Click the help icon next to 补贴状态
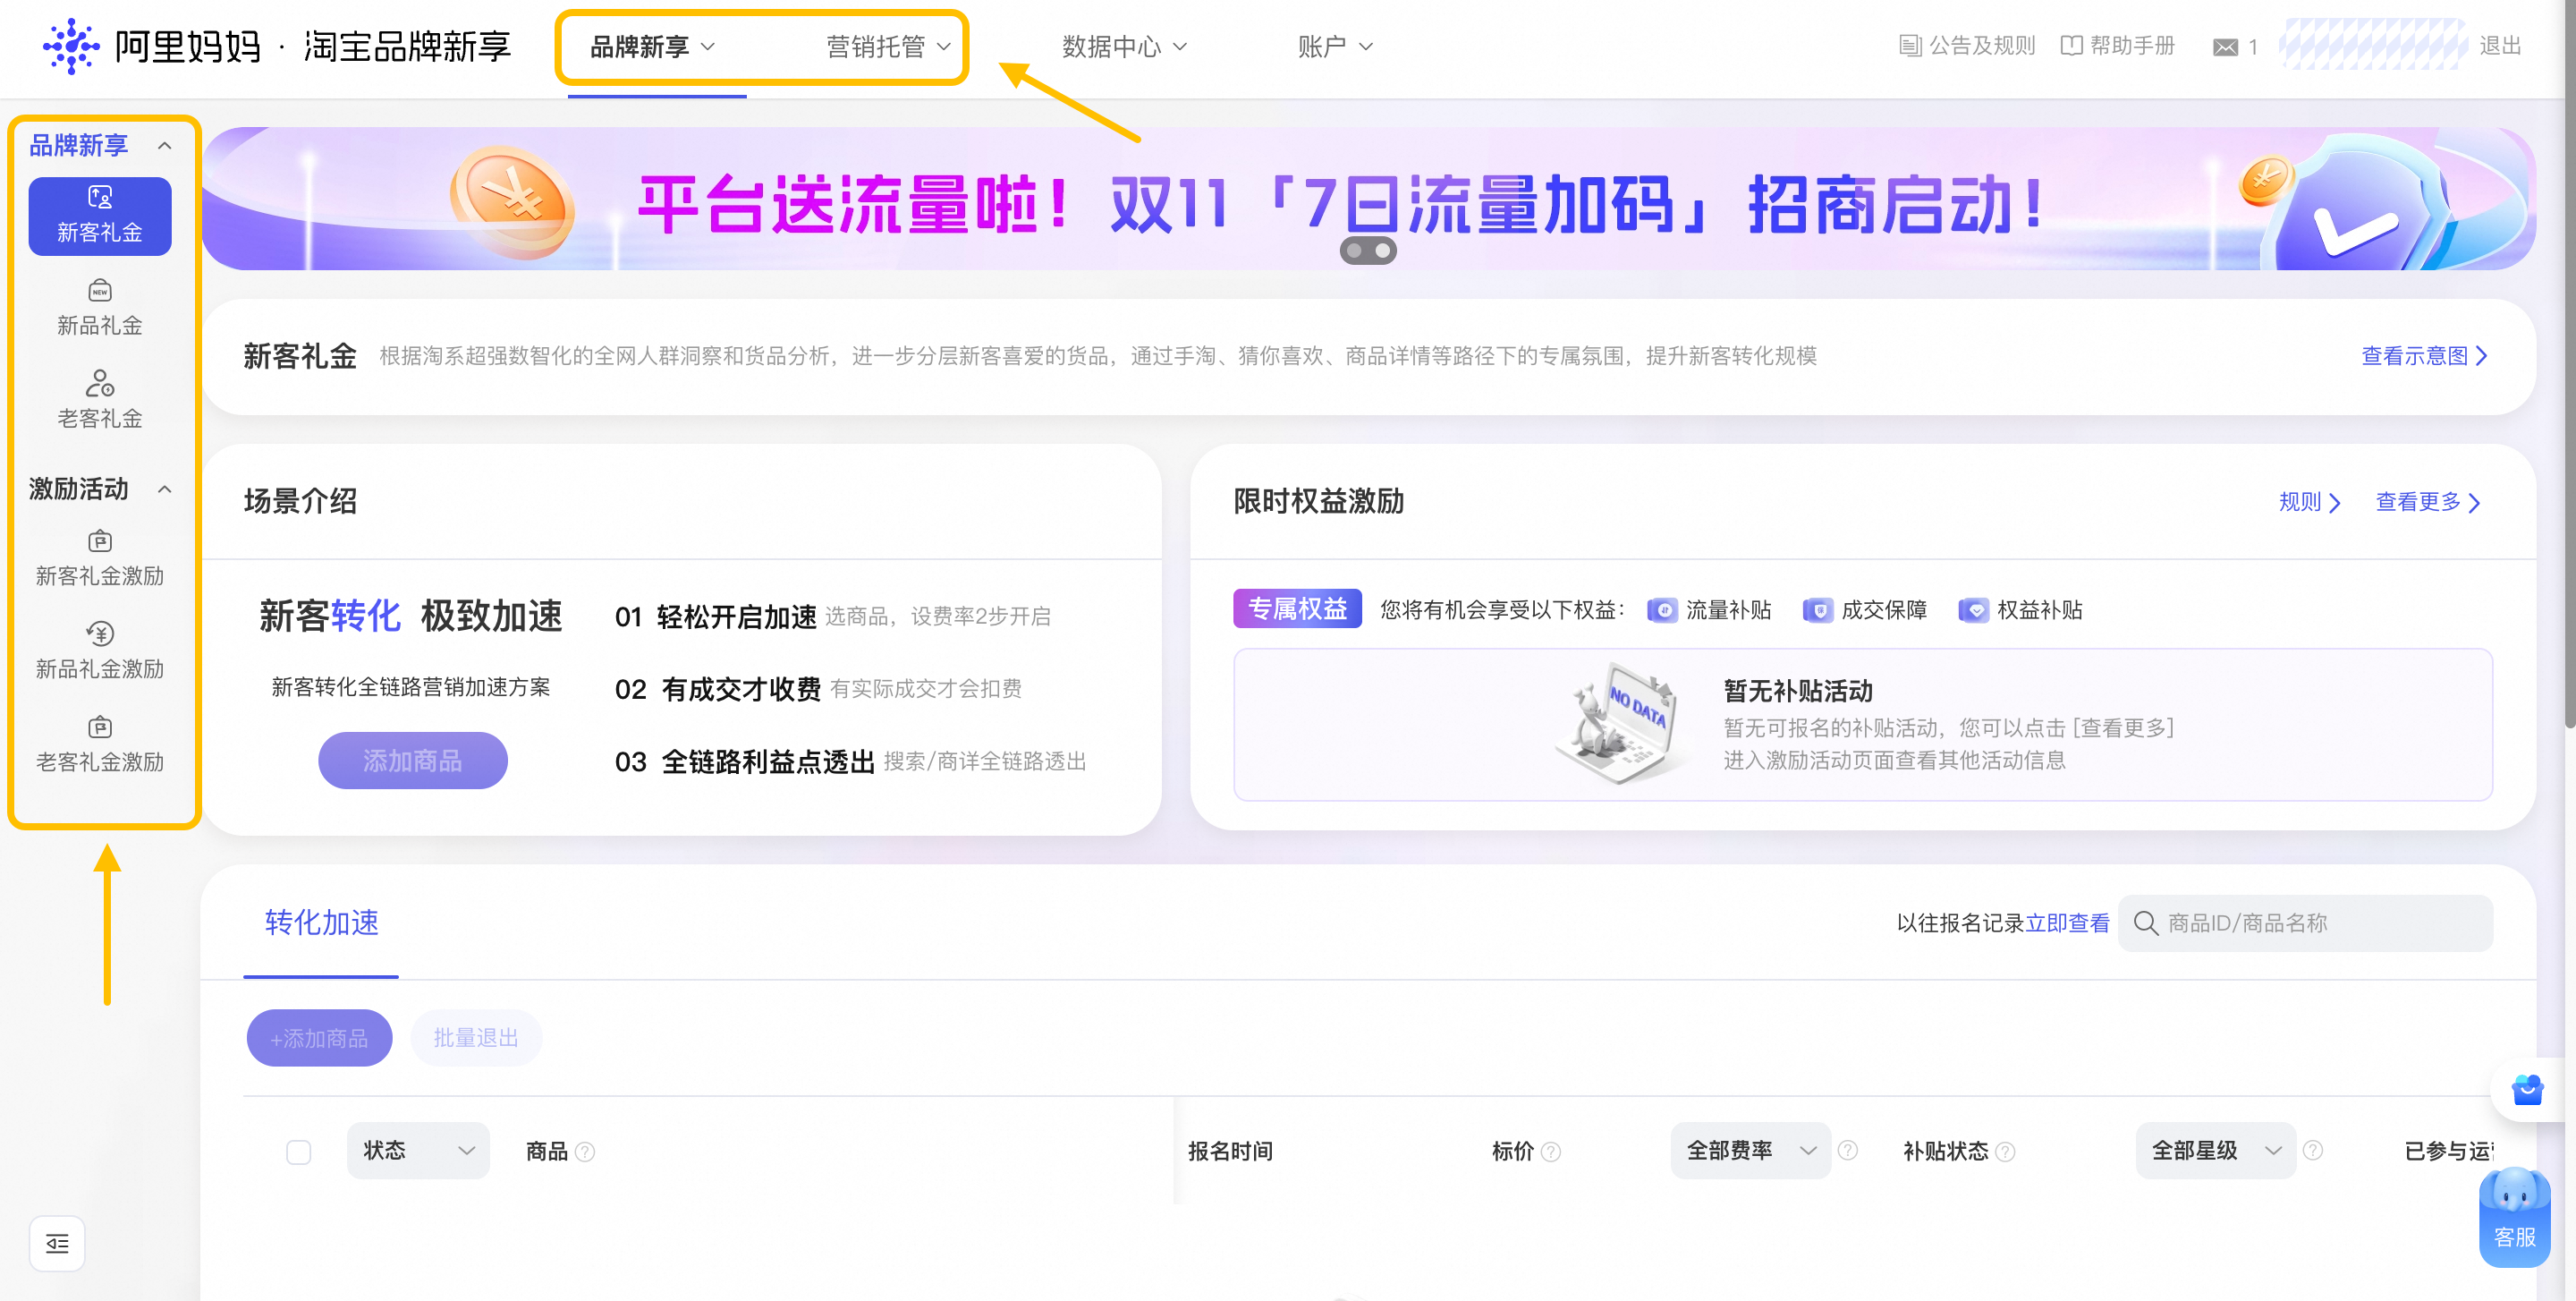2576x1301 pixels. (2005, 1152)
